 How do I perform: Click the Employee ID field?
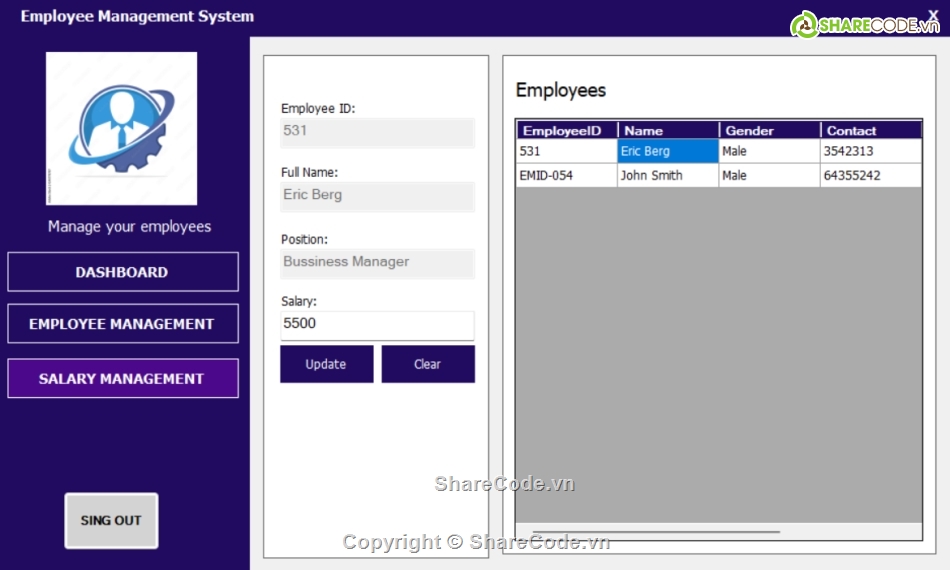click(377, 131)
